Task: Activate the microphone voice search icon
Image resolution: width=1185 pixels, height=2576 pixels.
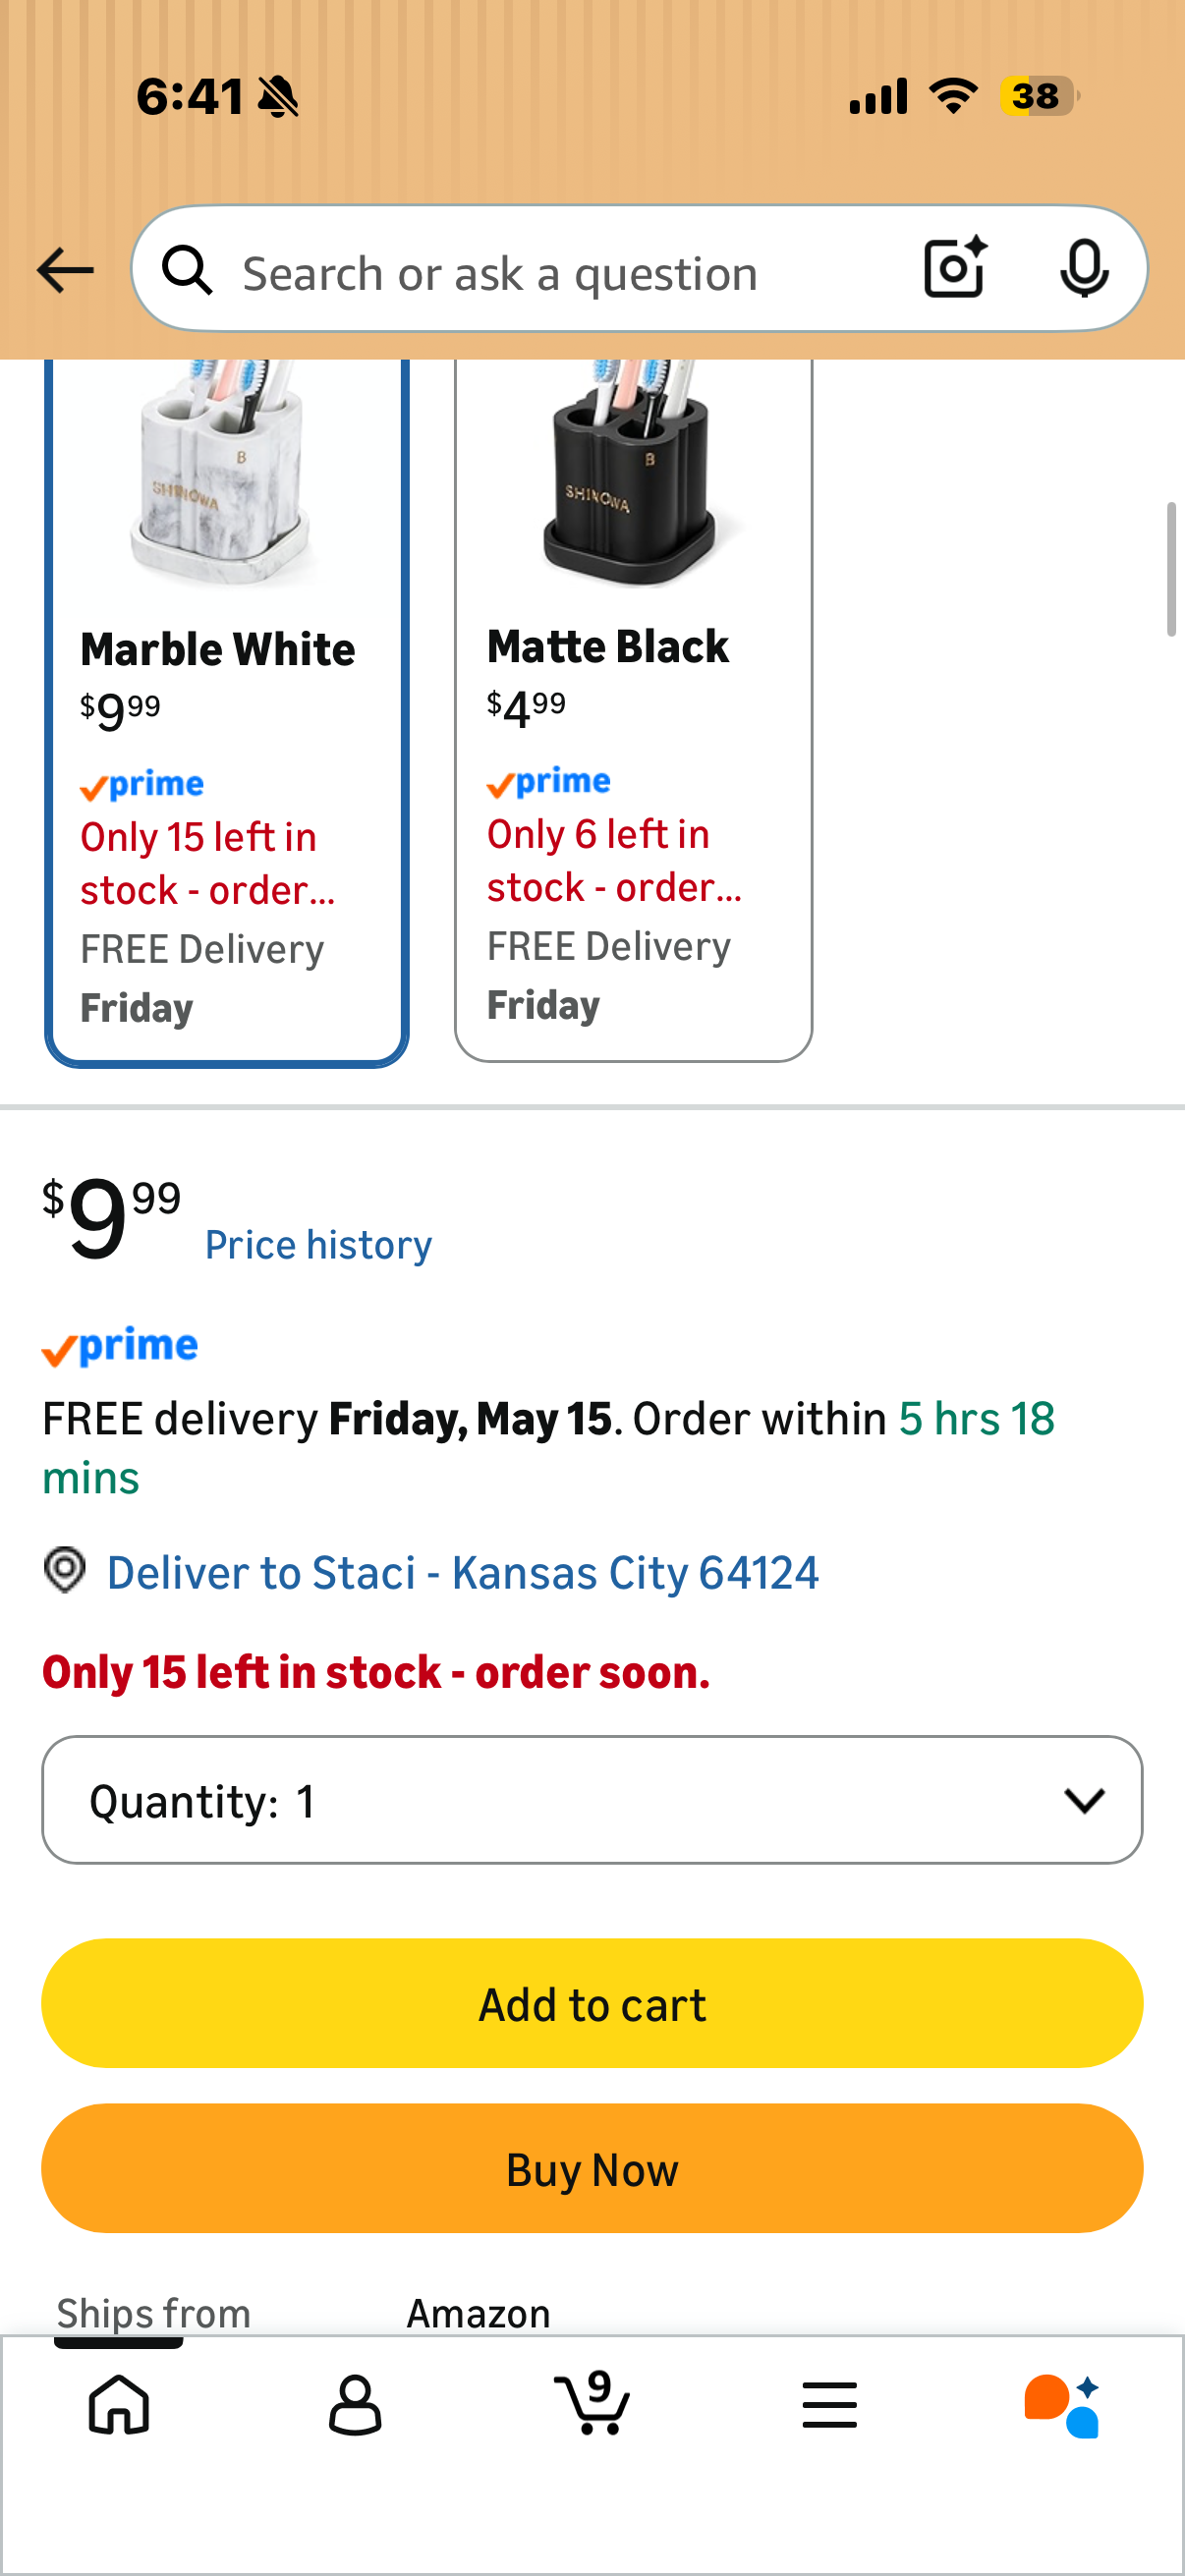Action: [x=1084, y=268]
